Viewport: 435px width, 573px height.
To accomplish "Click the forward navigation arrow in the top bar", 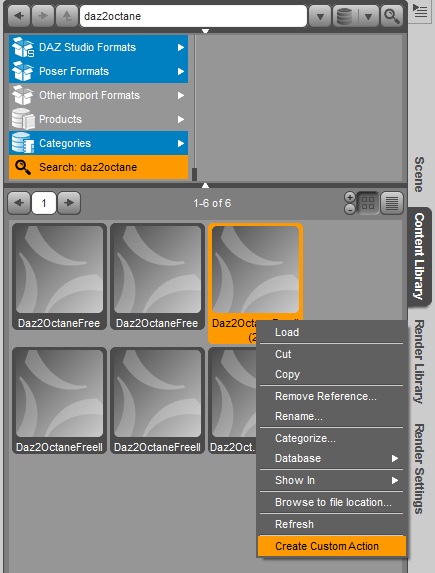I will pyautogui.click(x=43, y=16).
